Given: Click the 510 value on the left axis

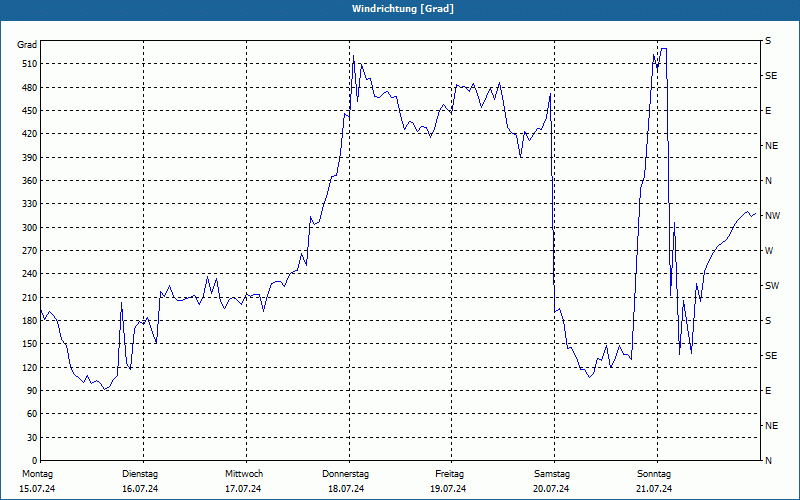Looking at the screenshot, I should 29,64.
